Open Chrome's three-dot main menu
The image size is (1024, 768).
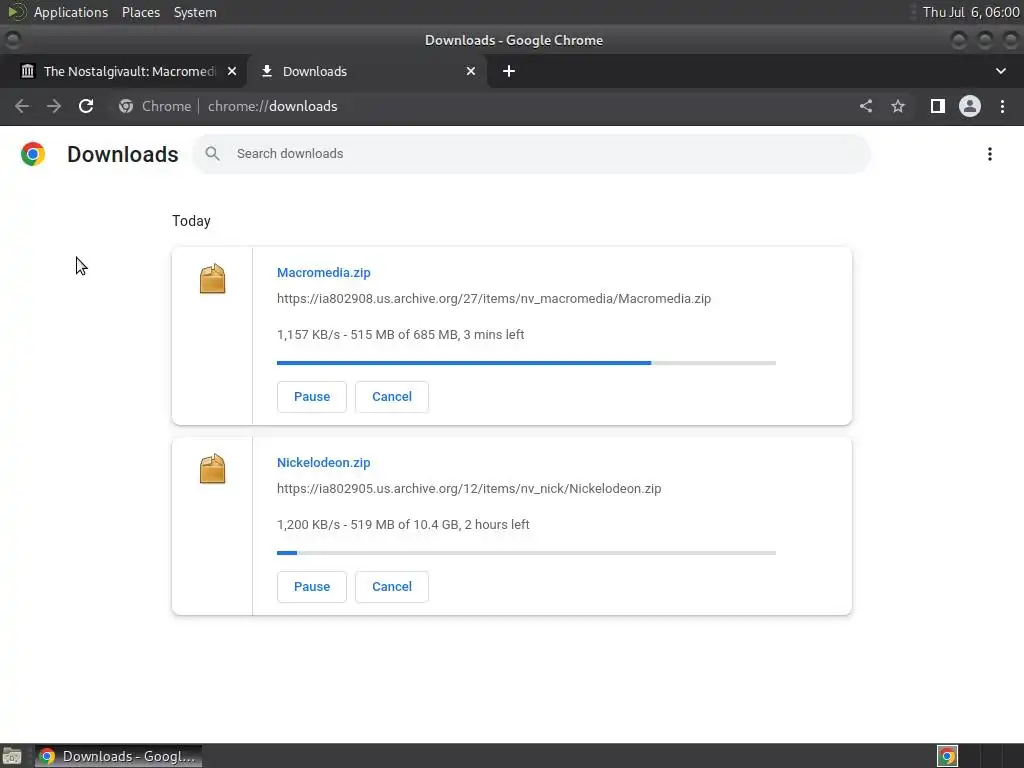click(1002, 106)
